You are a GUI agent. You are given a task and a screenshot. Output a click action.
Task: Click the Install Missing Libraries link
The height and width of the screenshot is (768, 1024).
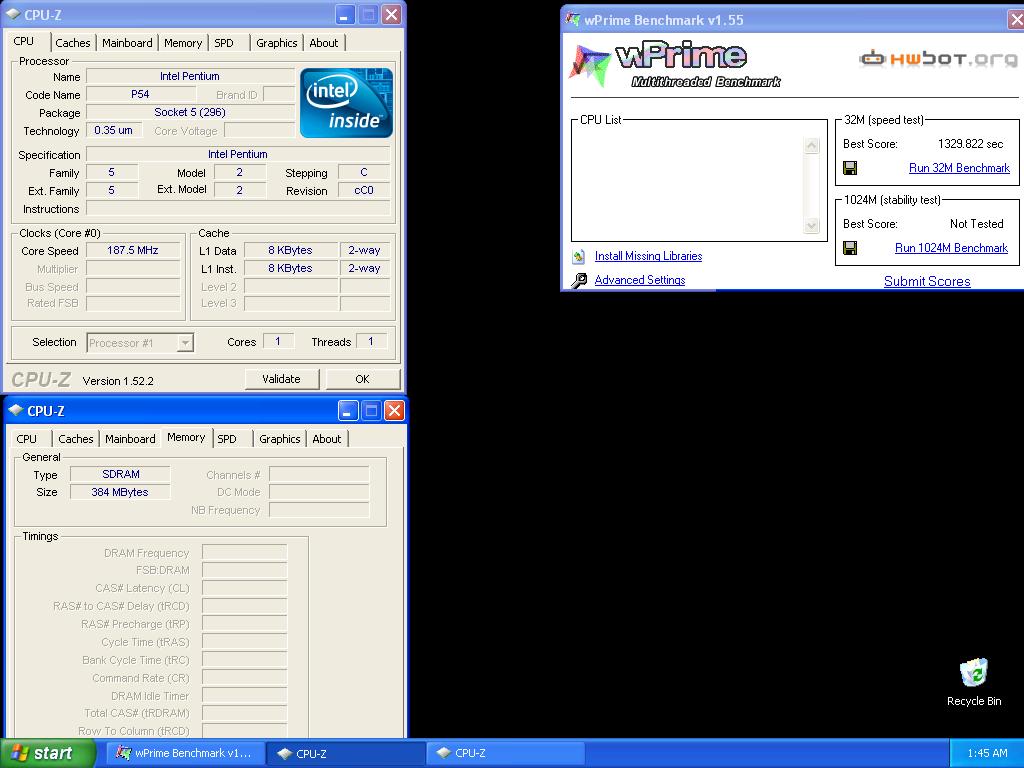coord(648,257)
